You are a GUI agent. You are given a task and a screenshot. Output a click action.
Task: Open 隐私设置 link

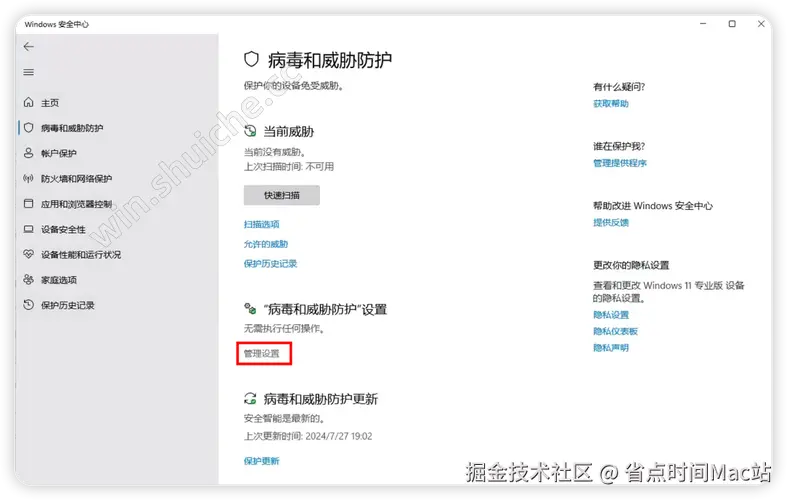pyautogui.click(x=611, y=315)
